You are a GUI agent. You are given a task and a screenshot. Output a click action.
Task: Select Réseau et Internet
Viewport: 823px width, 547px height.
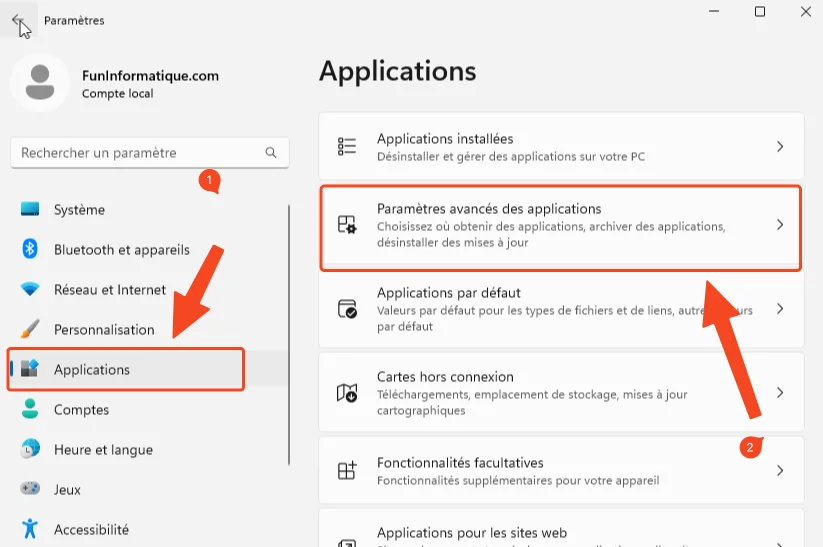pyautogui.click(x=148, y=289)
